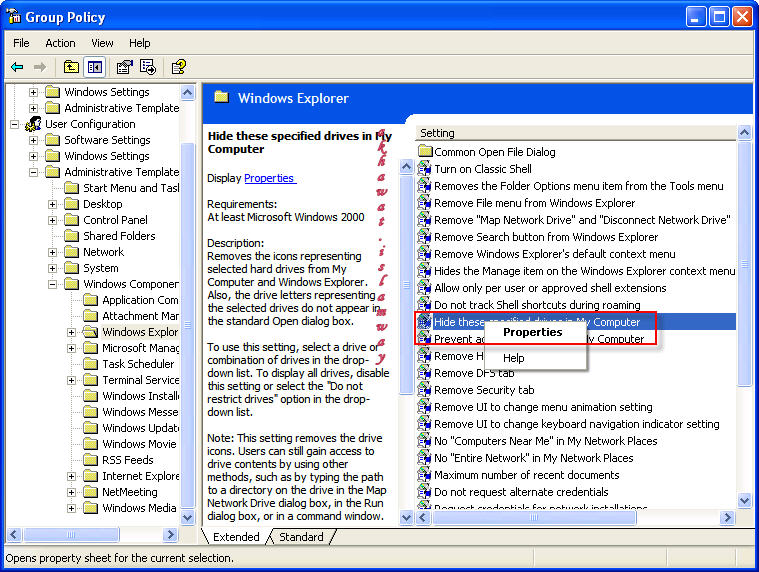This screenshot has width=759, height=572.
Task: Go up one level with the folder icon
Action: click(x=71, y=67)
